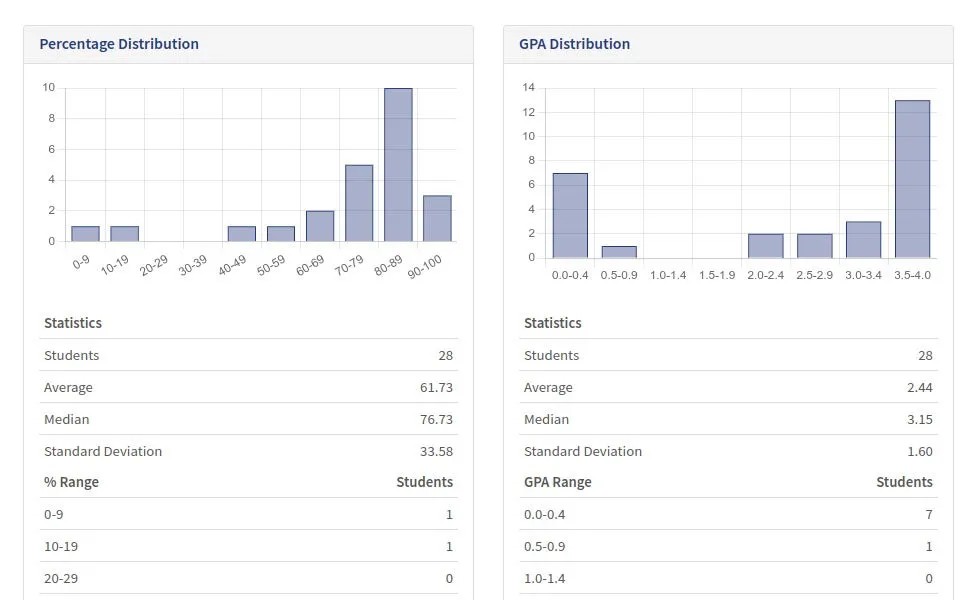Viewport: 977px width, 600px height.
Task: Click the GPA Distribution panel header
Action: (574, 43)
